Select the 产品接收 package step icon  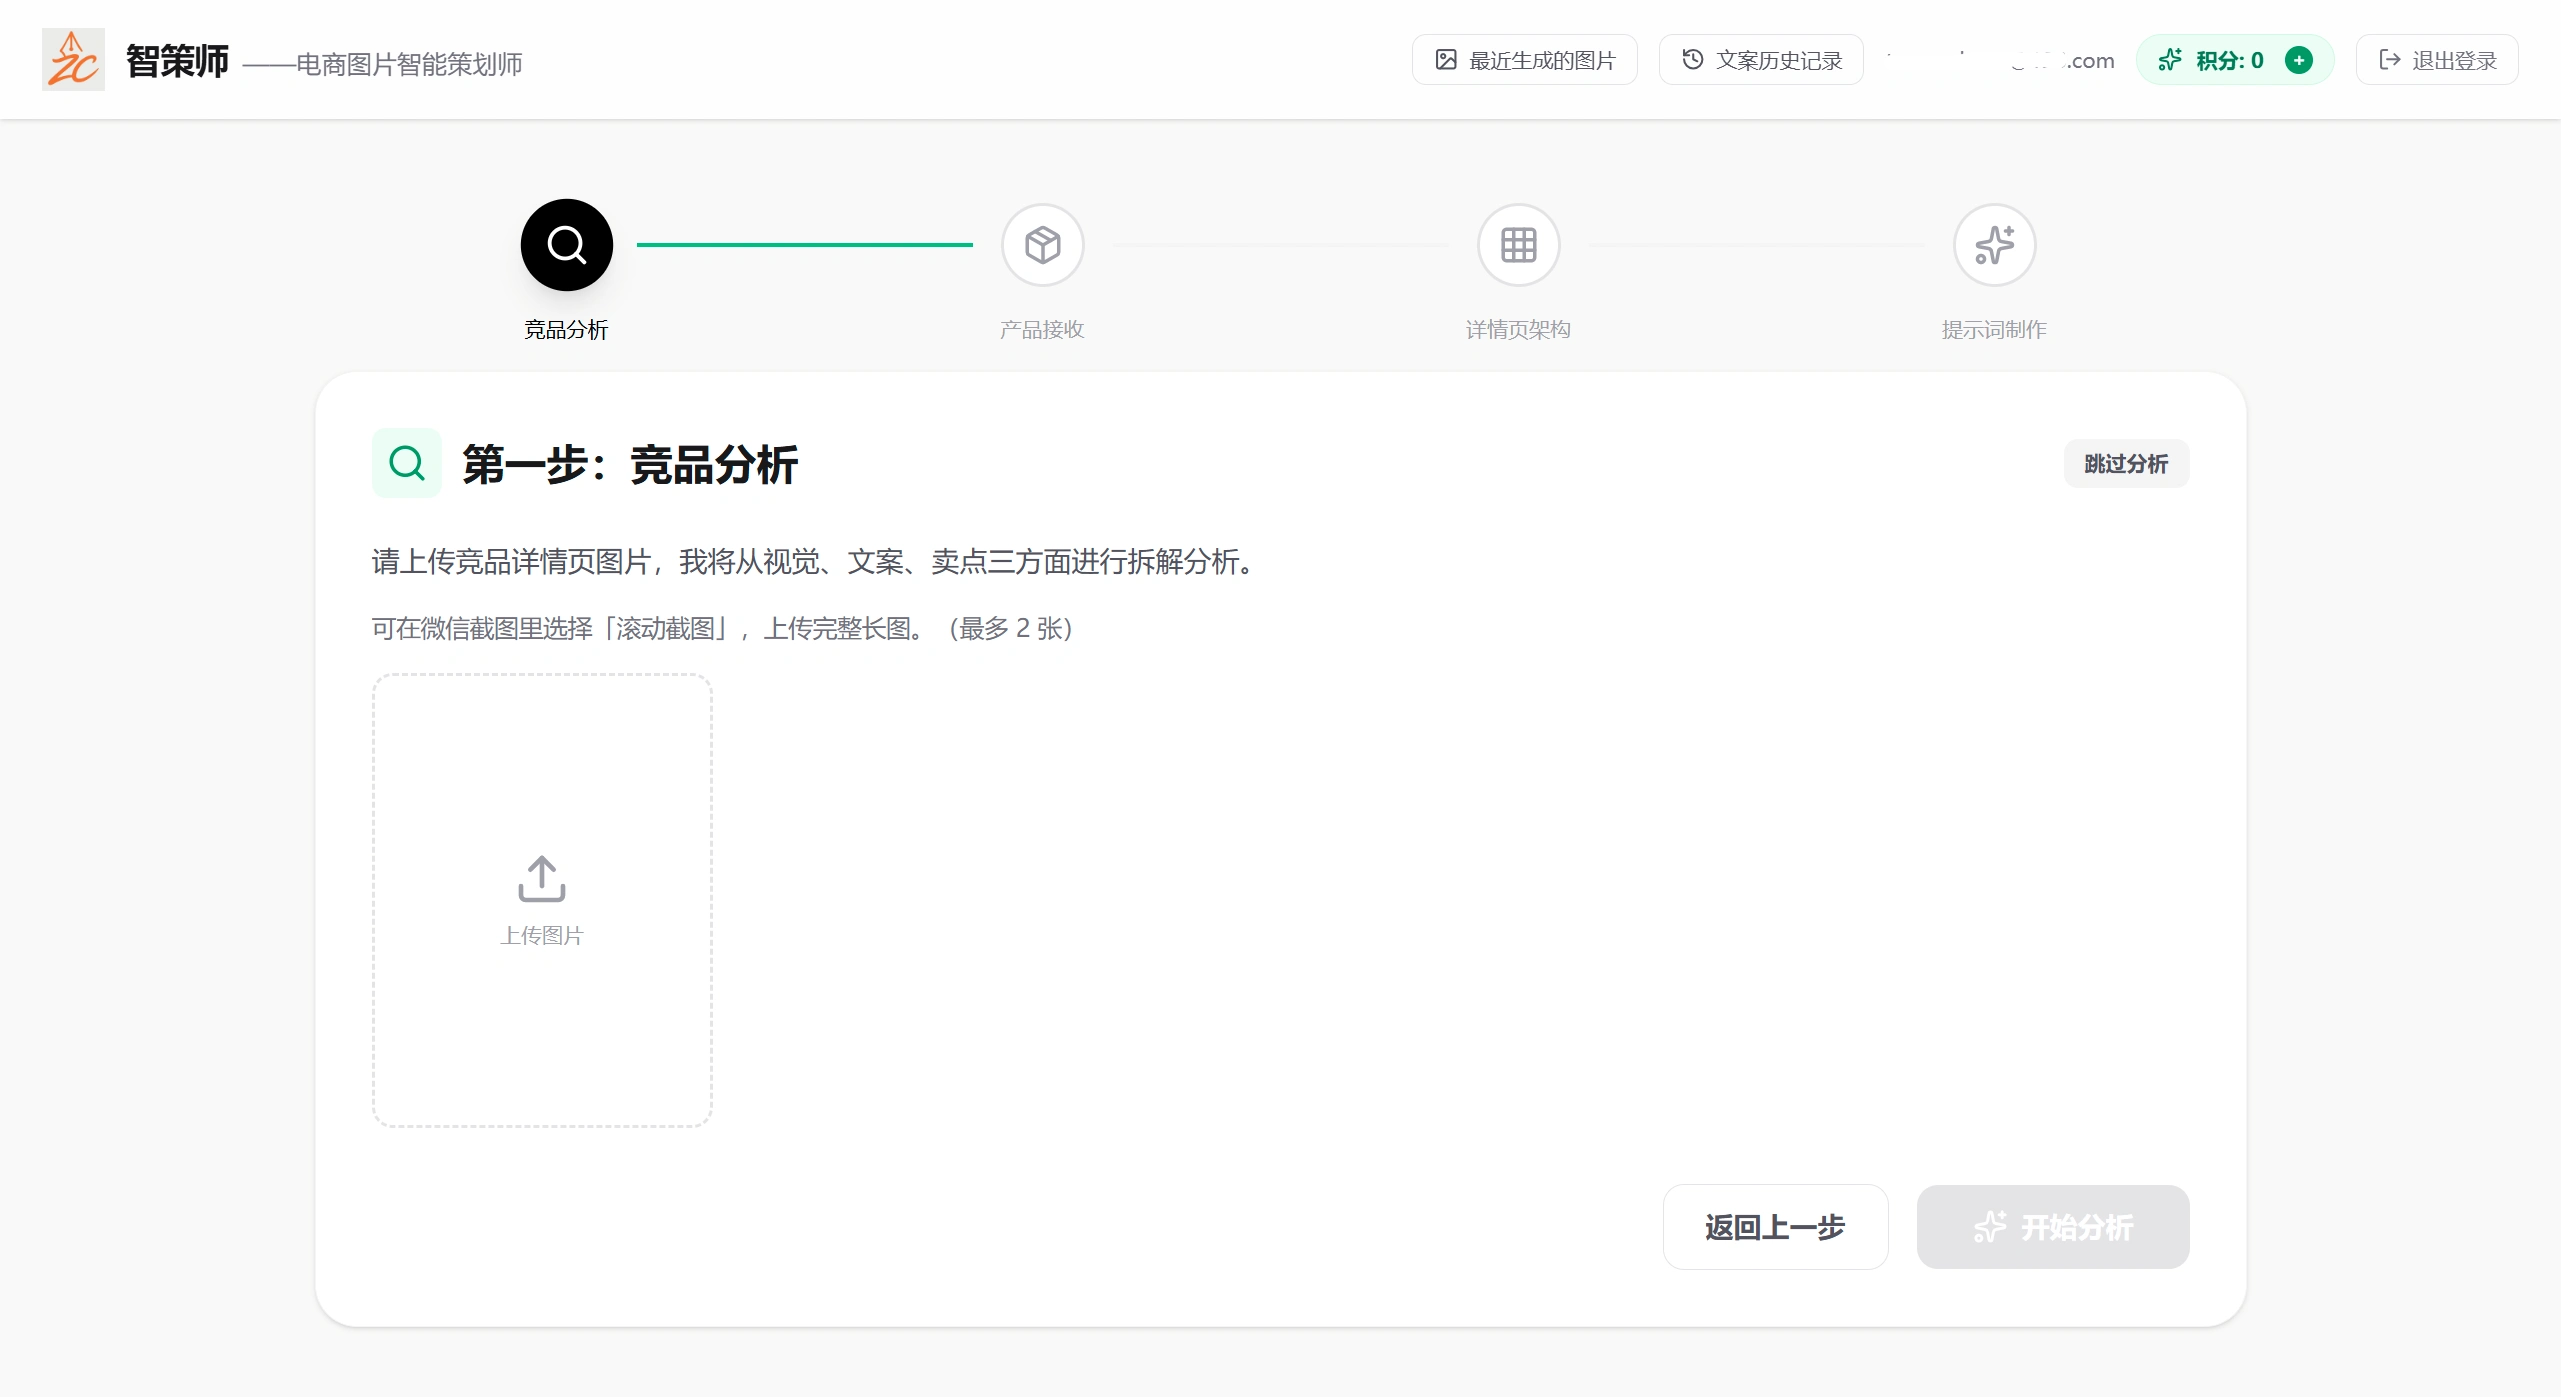click(1042, 244)
